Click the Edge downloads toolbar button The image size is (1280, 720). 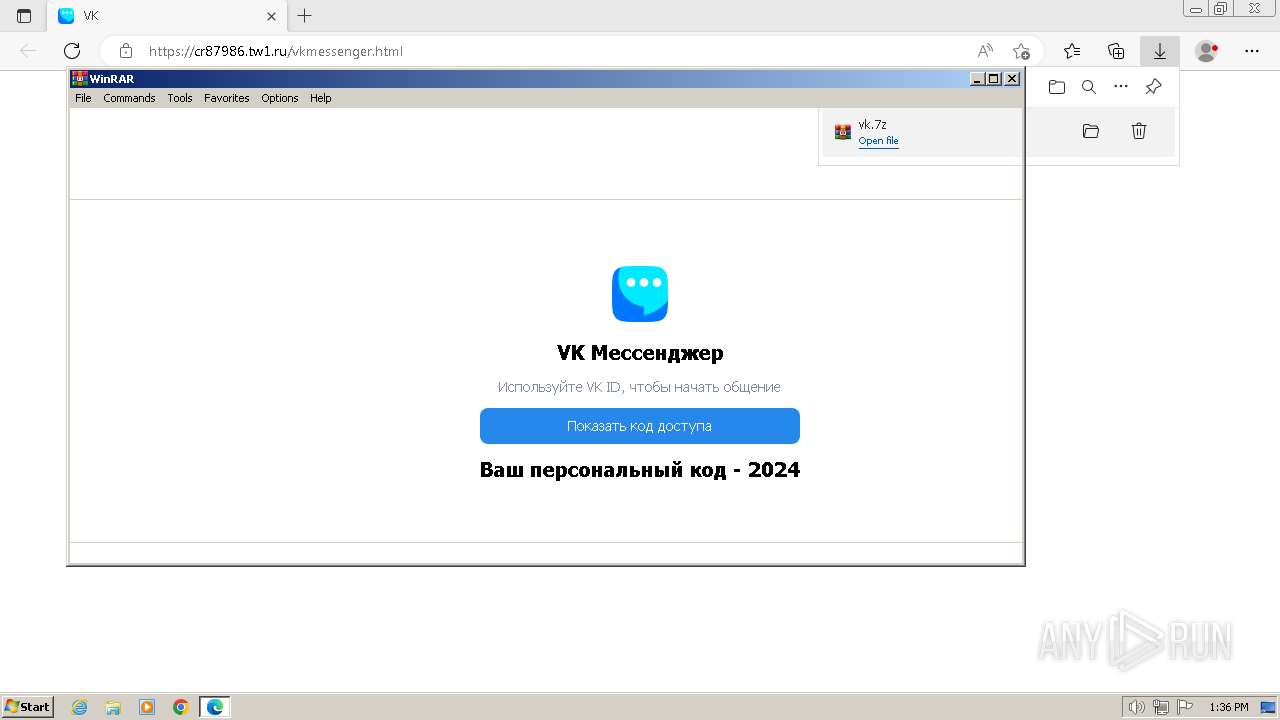click(1160, 51)
